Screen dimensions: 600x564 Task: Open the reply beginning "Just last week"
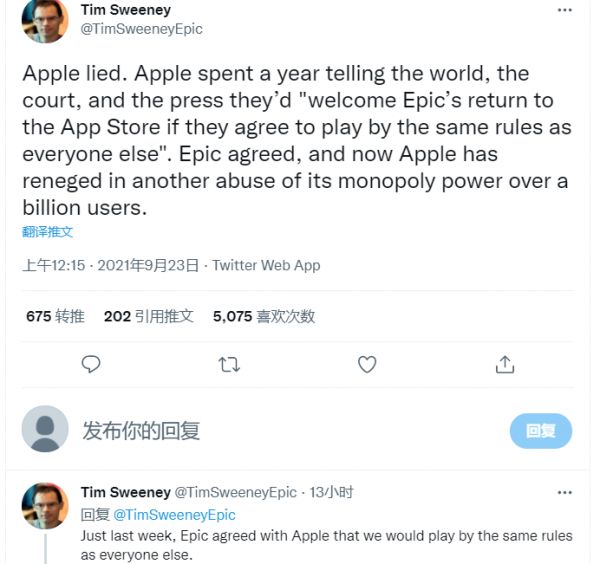326,545
